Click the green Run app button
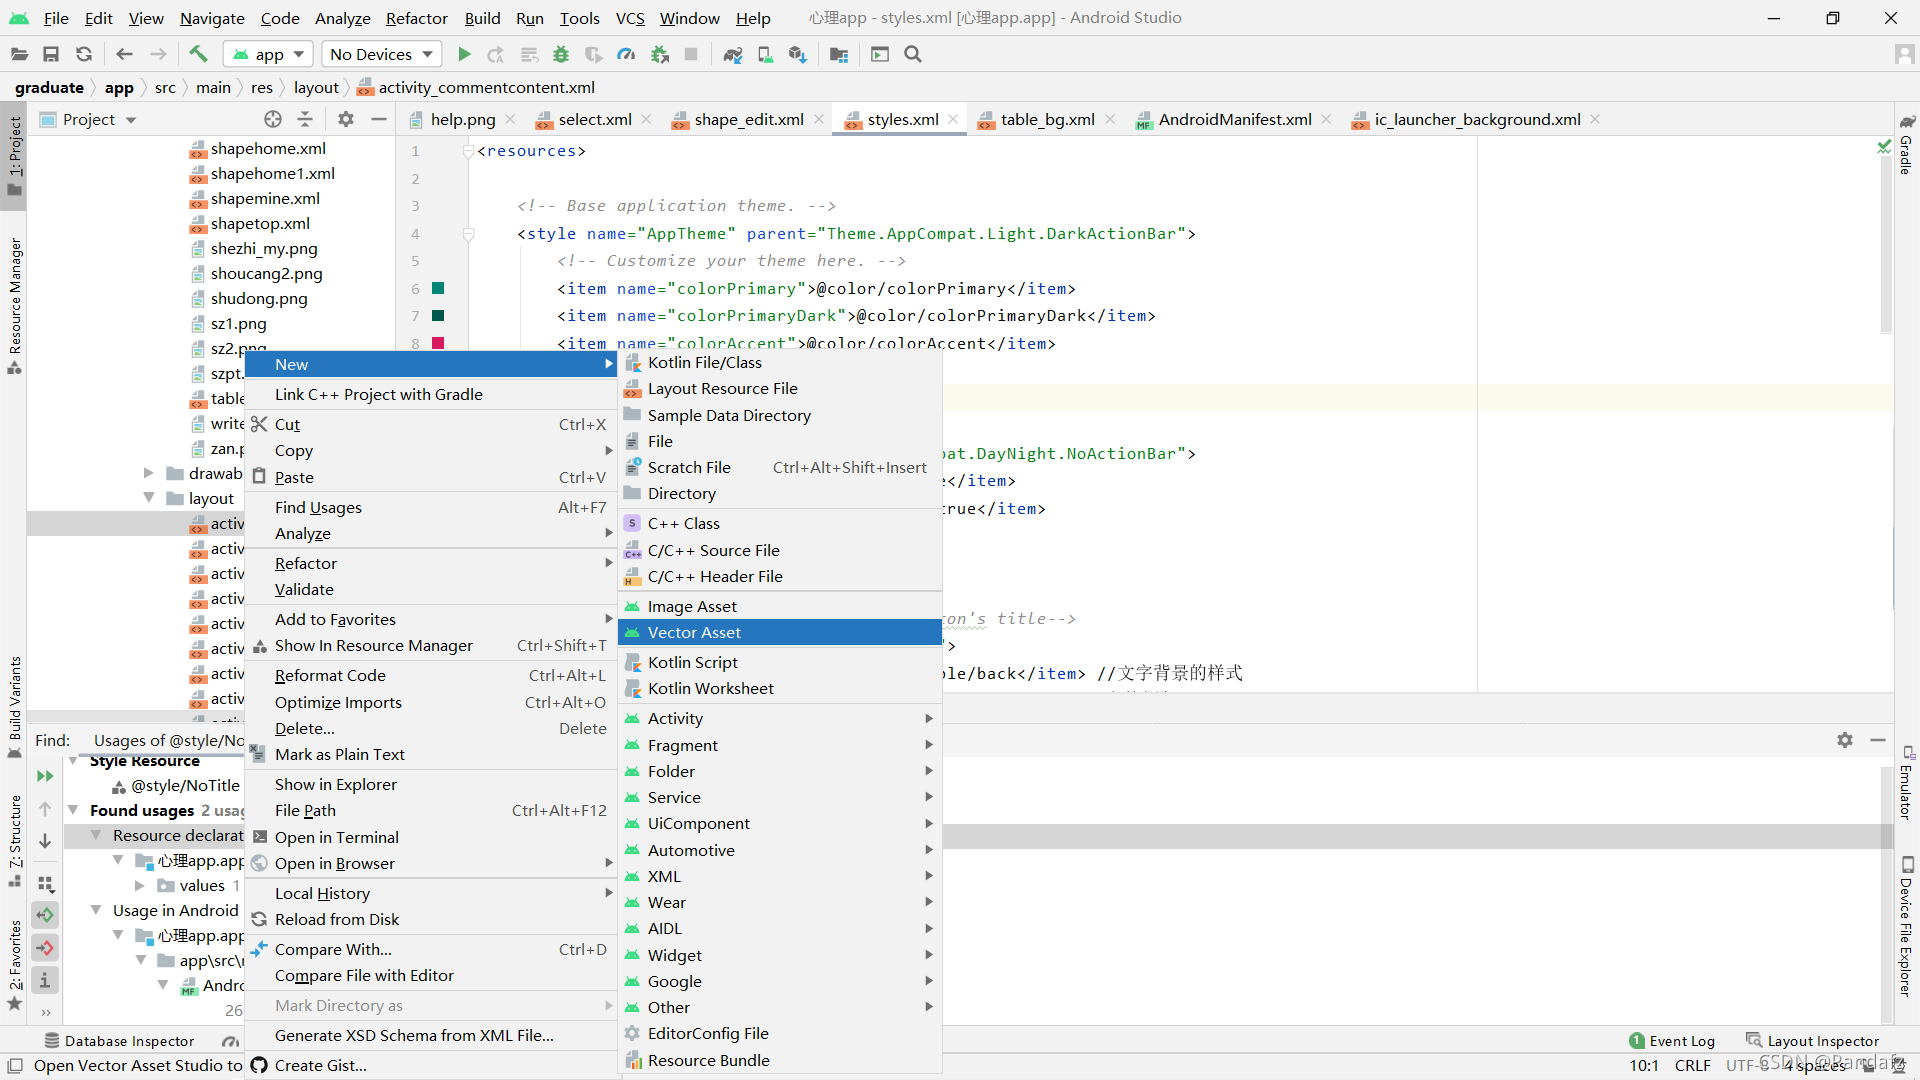Image resolution: width=1920 pixels, height=1080 pixels. pos(464,54)
